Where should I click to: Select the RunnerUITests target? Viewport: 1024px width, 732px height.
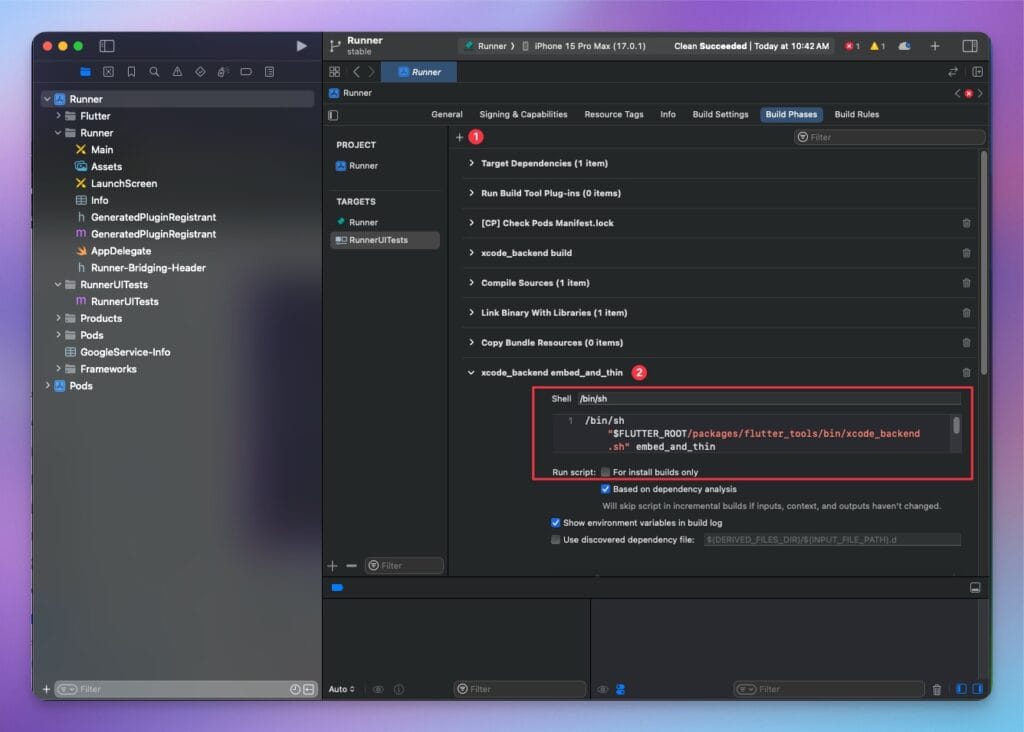[385, 240]
